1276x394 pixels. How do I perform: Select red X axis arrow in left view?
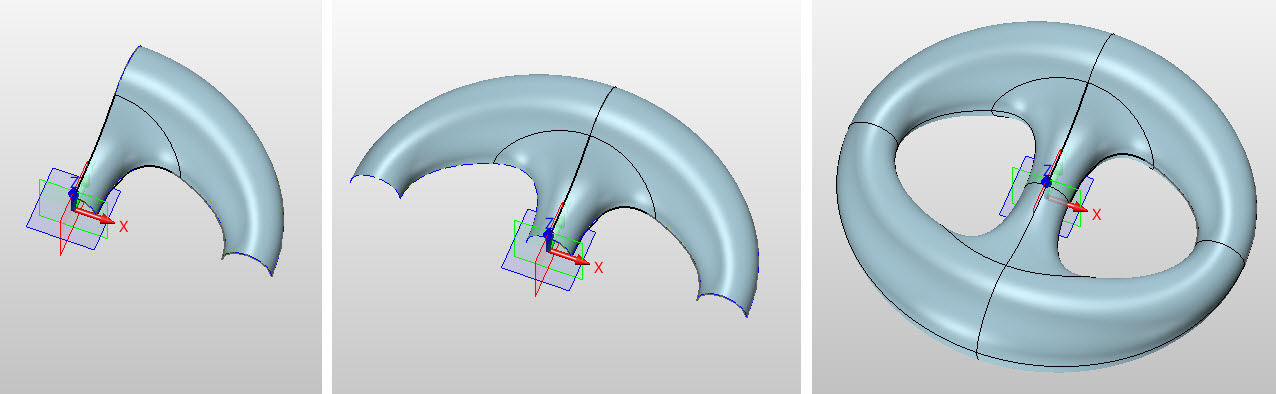pyautogui.click(x=96, y=214)
